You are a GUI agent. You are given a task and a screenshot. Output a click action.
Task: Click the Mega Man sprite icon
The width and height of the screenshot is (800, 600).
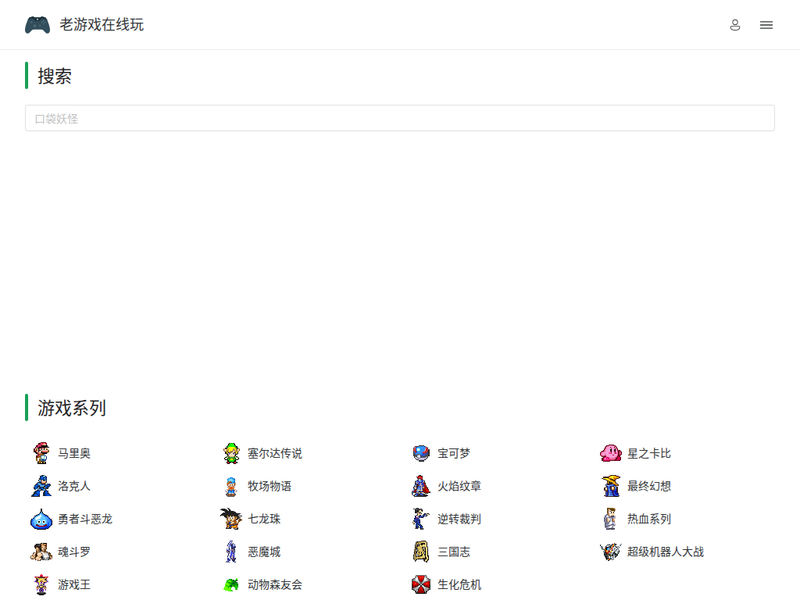[x=41, y=486]
